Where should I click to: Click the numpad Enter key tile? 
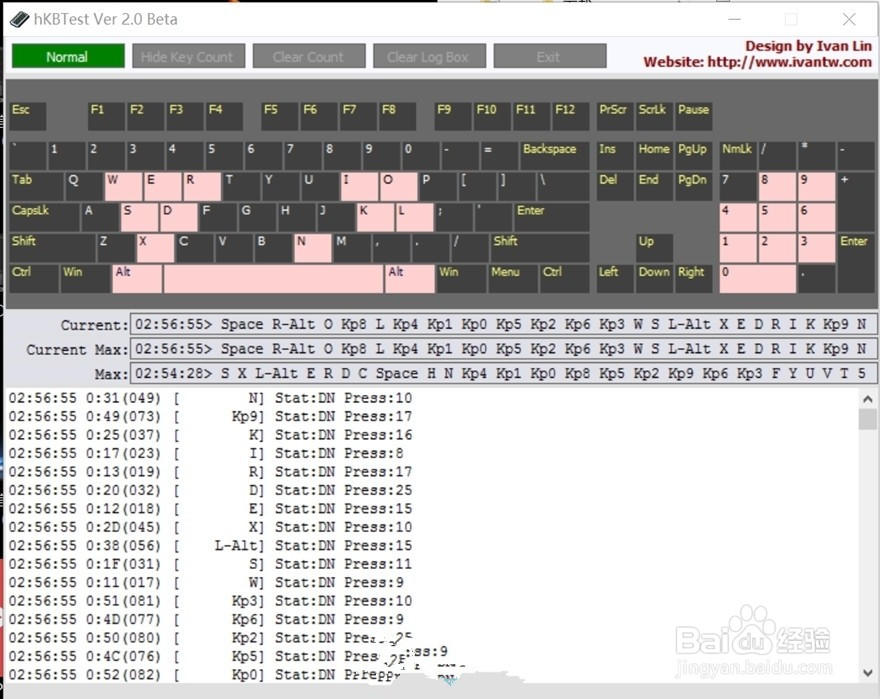(x=856, y=263)
